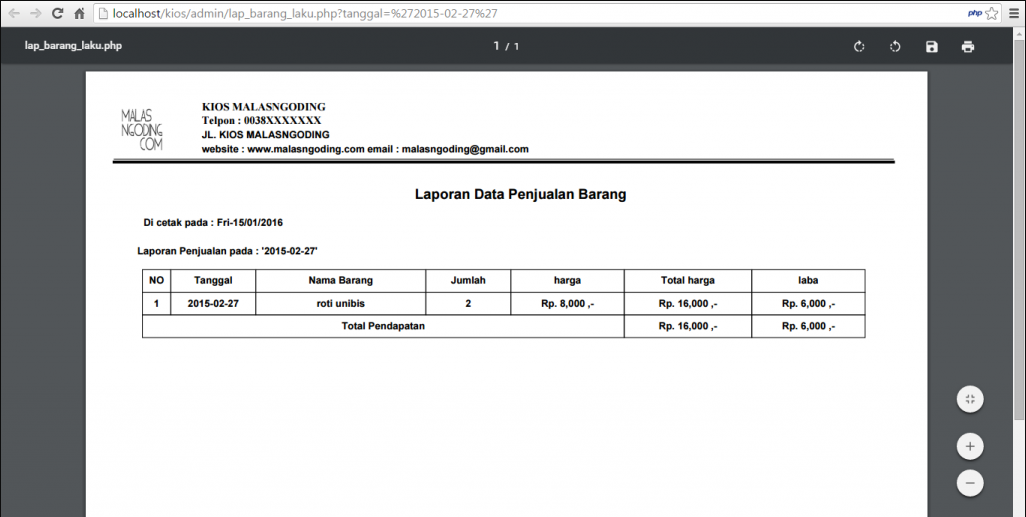
Task: Click lap_barang_laku.php document title
Action: (x=73, y=46)
